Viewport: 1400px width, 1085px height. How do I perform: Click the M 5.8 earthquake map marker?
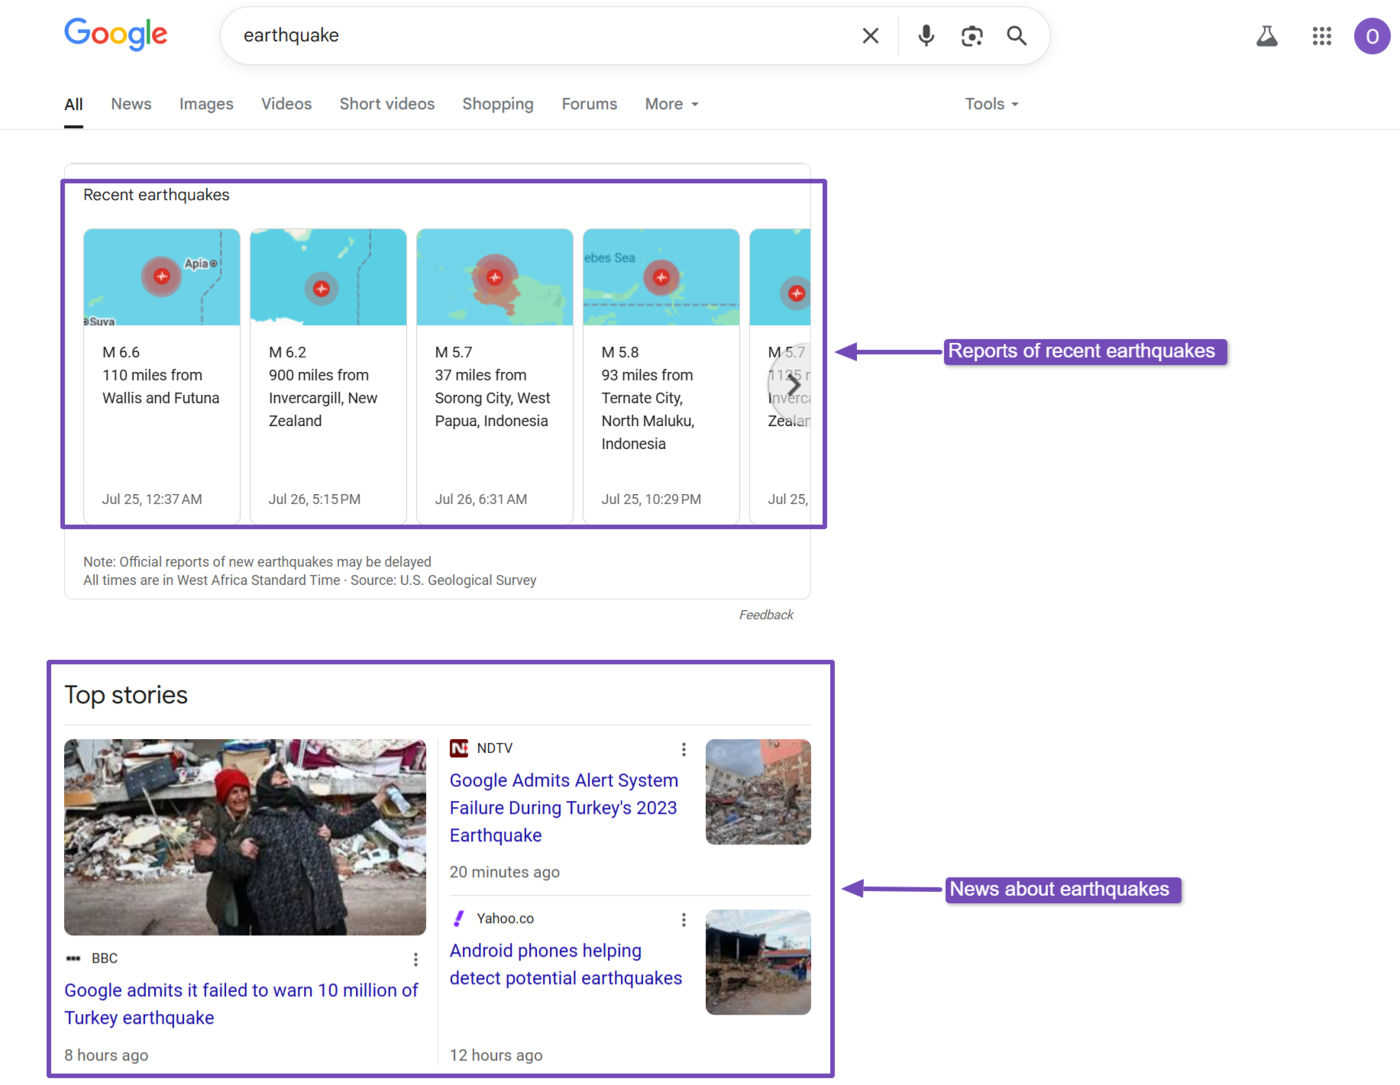click(x=661, y=277)
